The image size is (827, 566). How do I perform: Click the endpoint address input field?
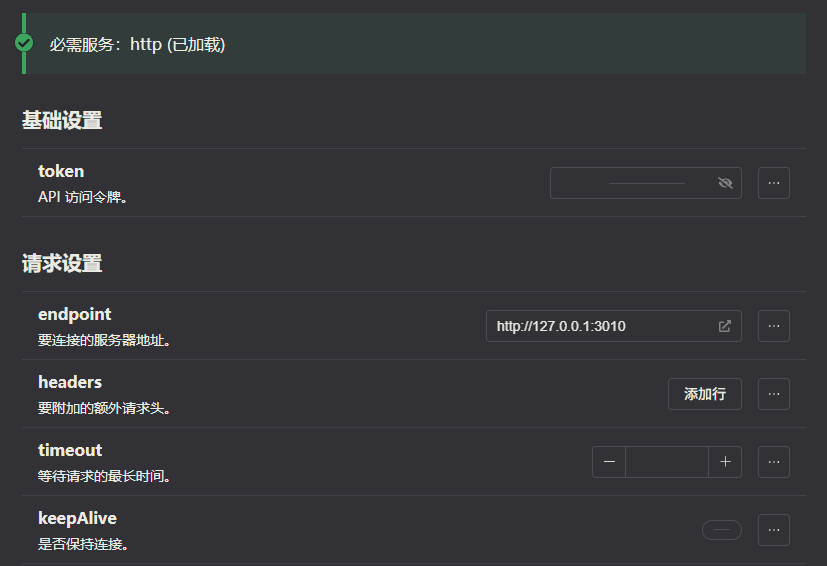pos(600,326)
